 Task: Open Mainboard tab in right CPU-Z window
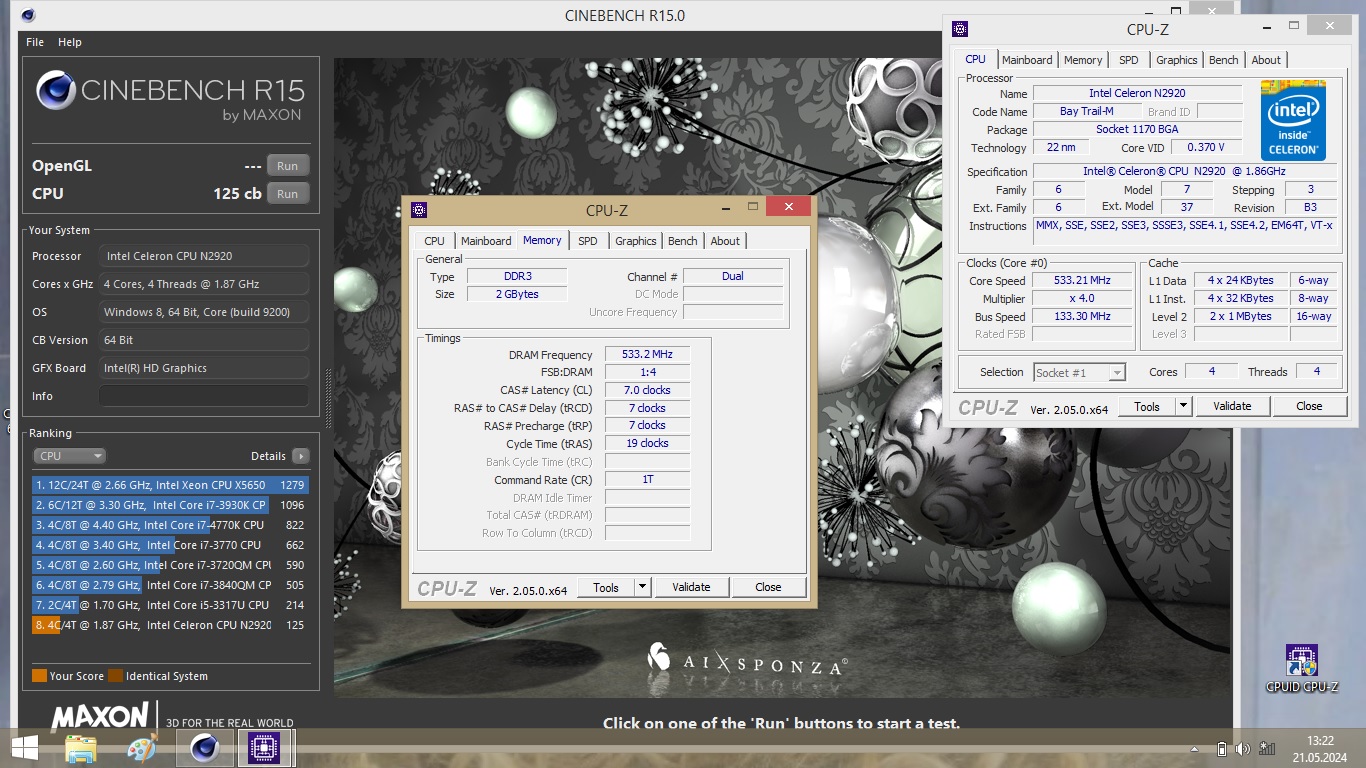(1027, 60)
